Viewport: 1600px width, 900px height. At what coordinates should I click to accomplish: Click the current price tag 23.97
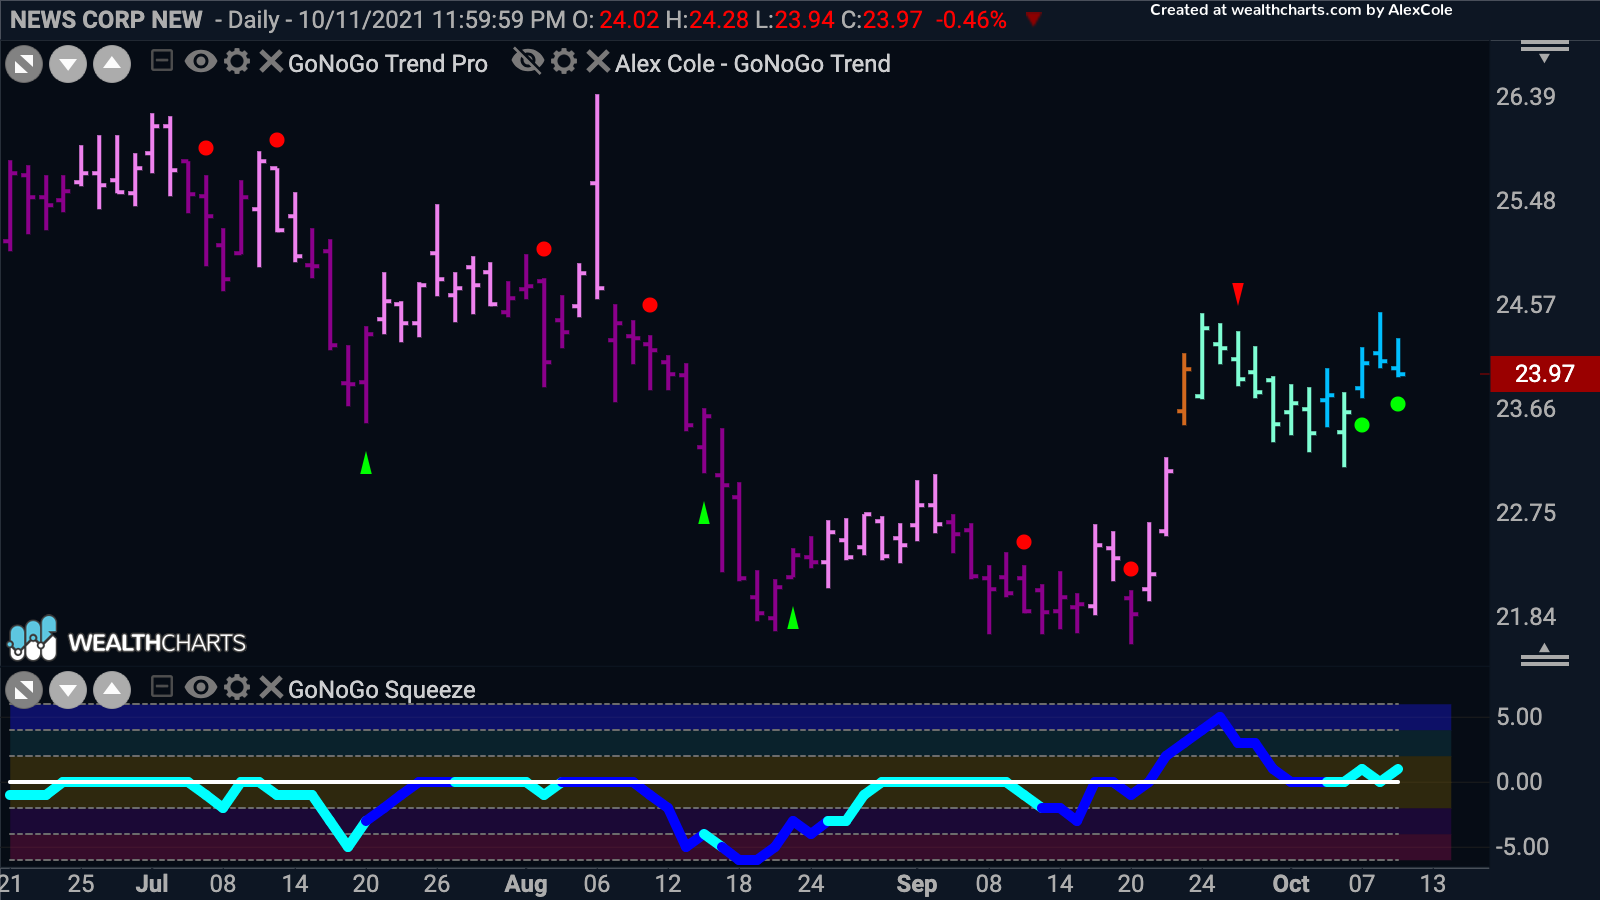1544,374
